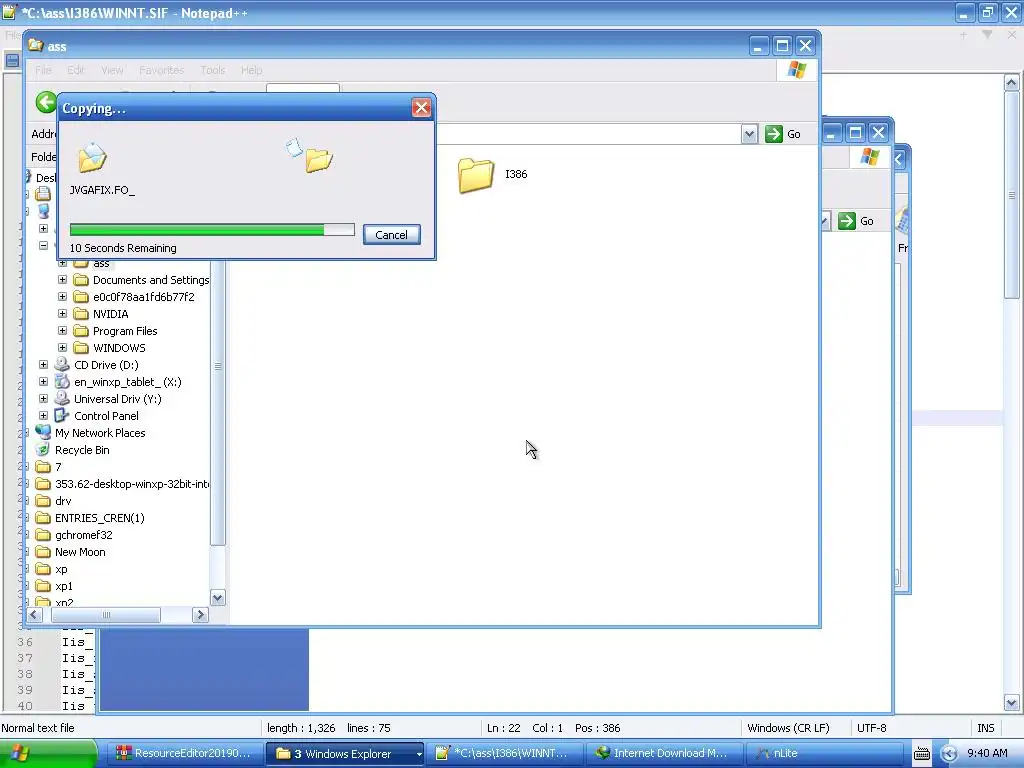Select the NVIDIA folder icon in tree
This screenshot has height=768, width=1024.
[x=81, y=313]
